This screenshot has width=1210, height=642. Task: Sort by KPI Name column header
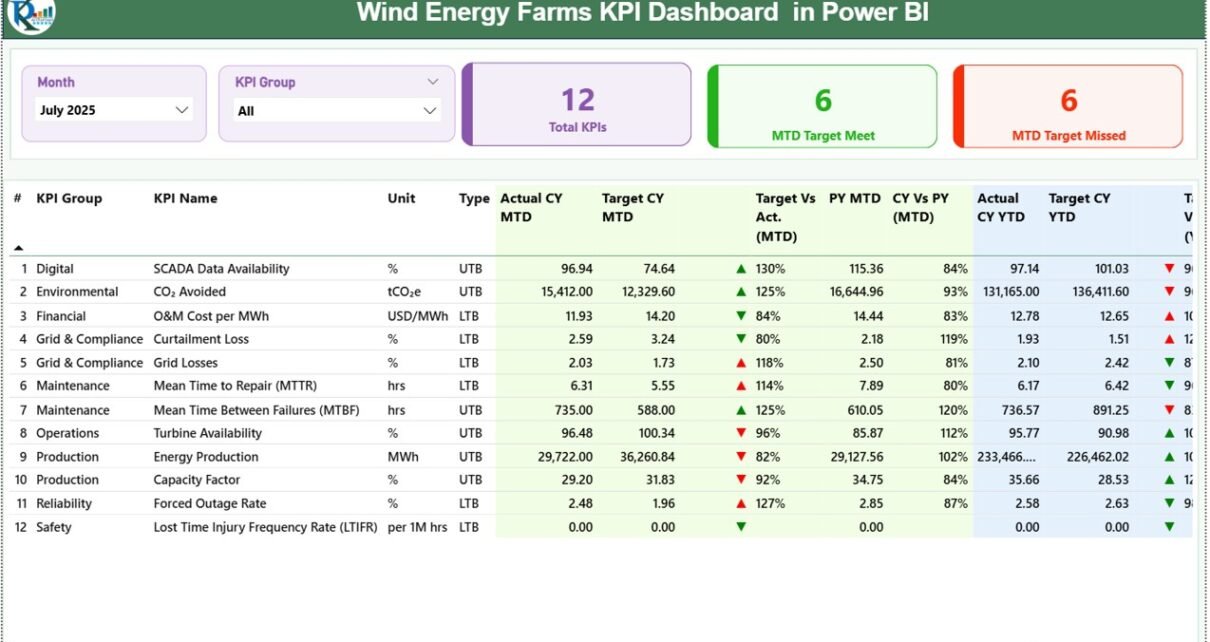point(185,198)
